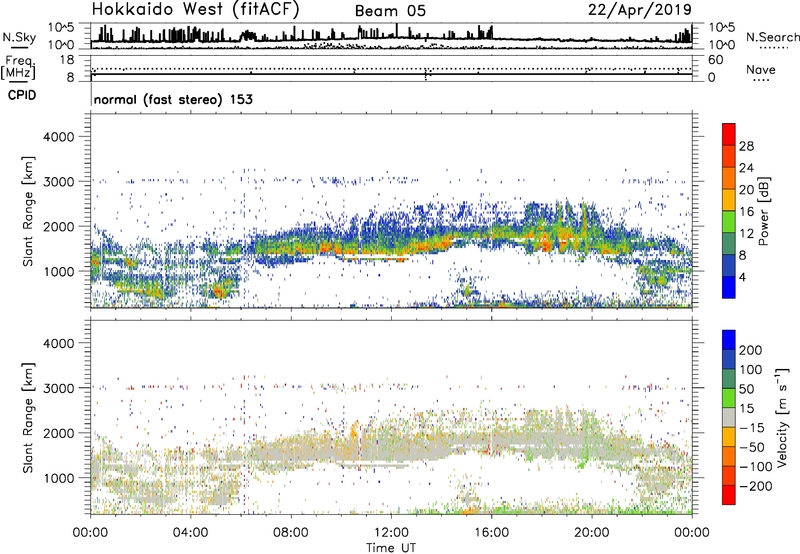Click the '18' frequency axis tick
This screenshot has width=800, height=554.
pyautogui.click(x=67, y=59)
